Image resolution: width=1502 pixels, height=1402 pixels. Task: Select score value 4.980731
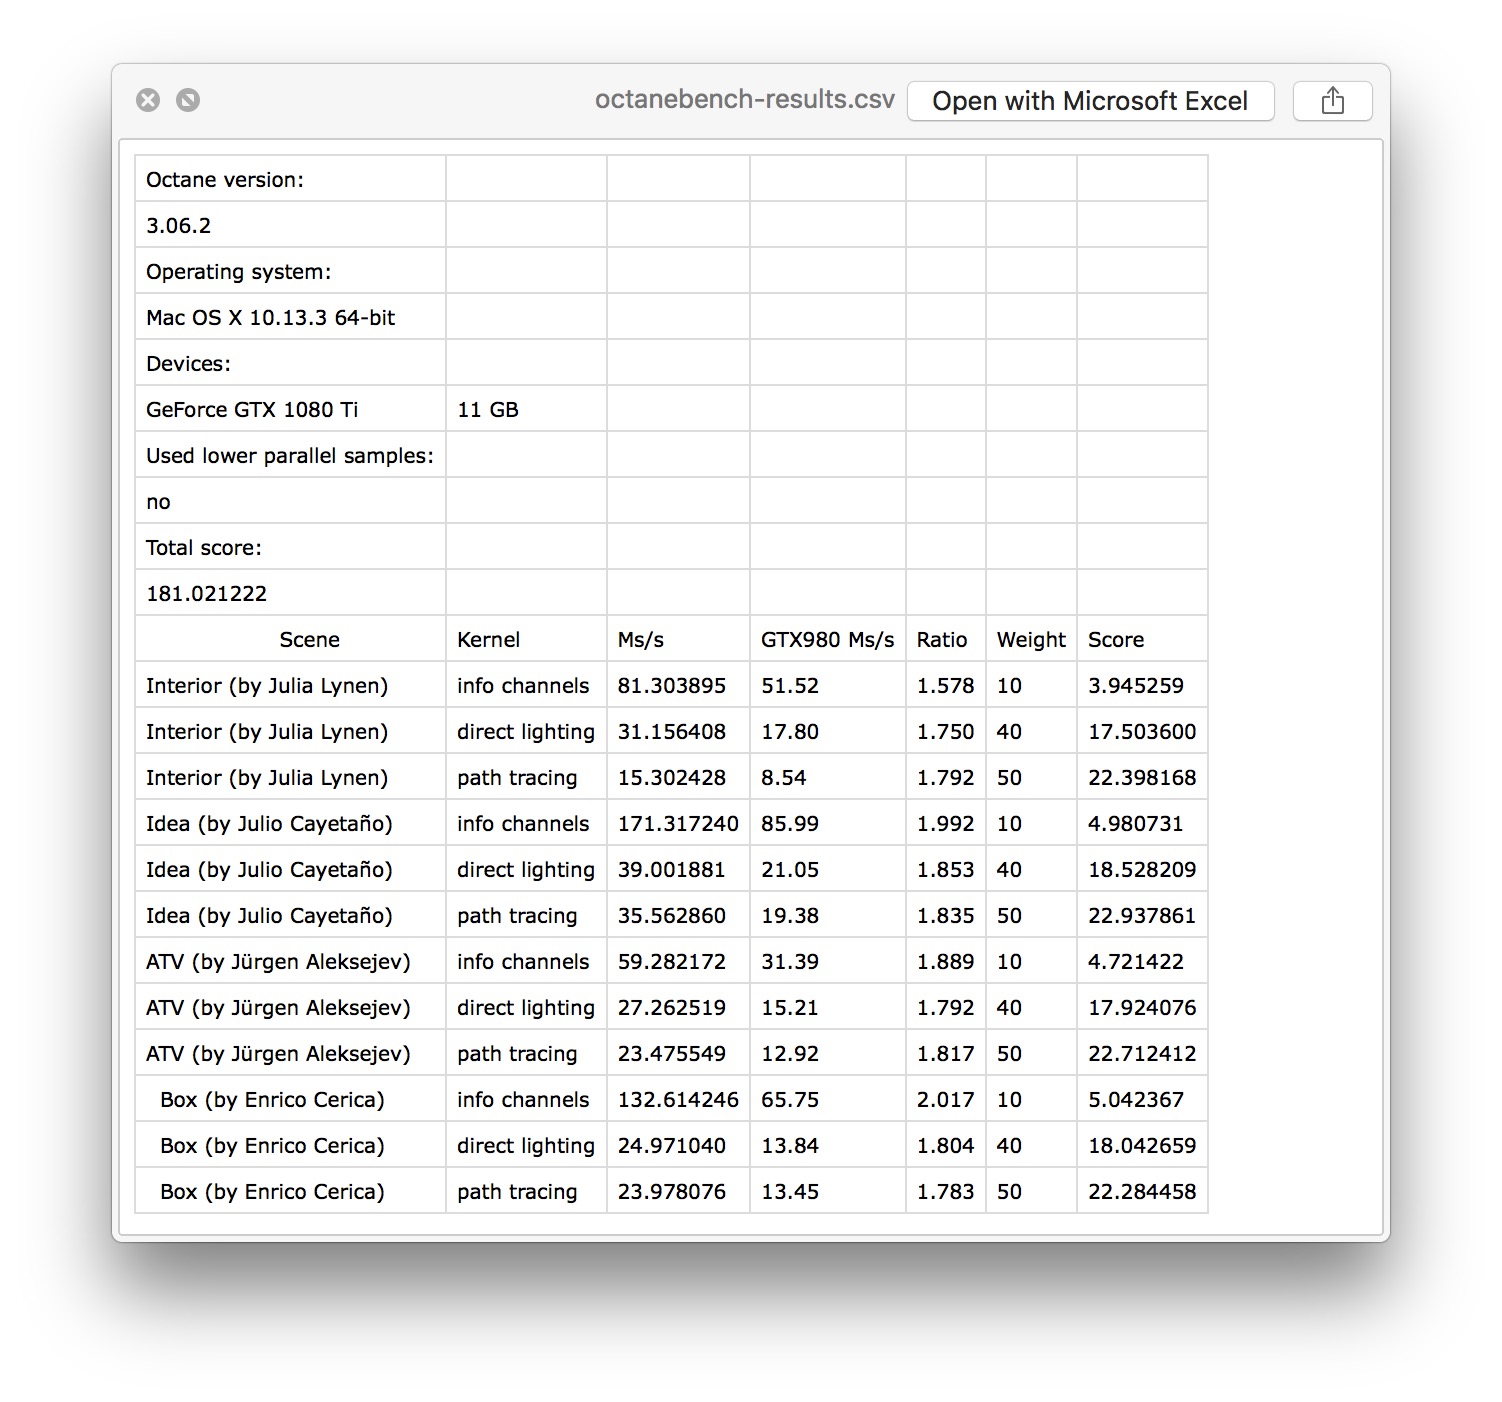click(1142, 823)
